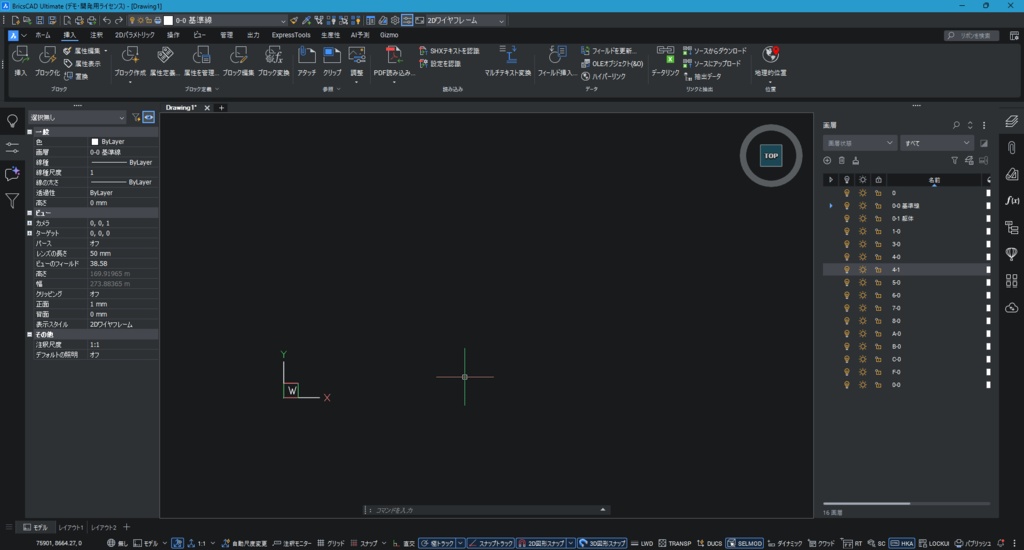Click the フィールド挿入 (Insert field) icon
The height and width of the screenshot is (550, 1024).
point(557,56)
